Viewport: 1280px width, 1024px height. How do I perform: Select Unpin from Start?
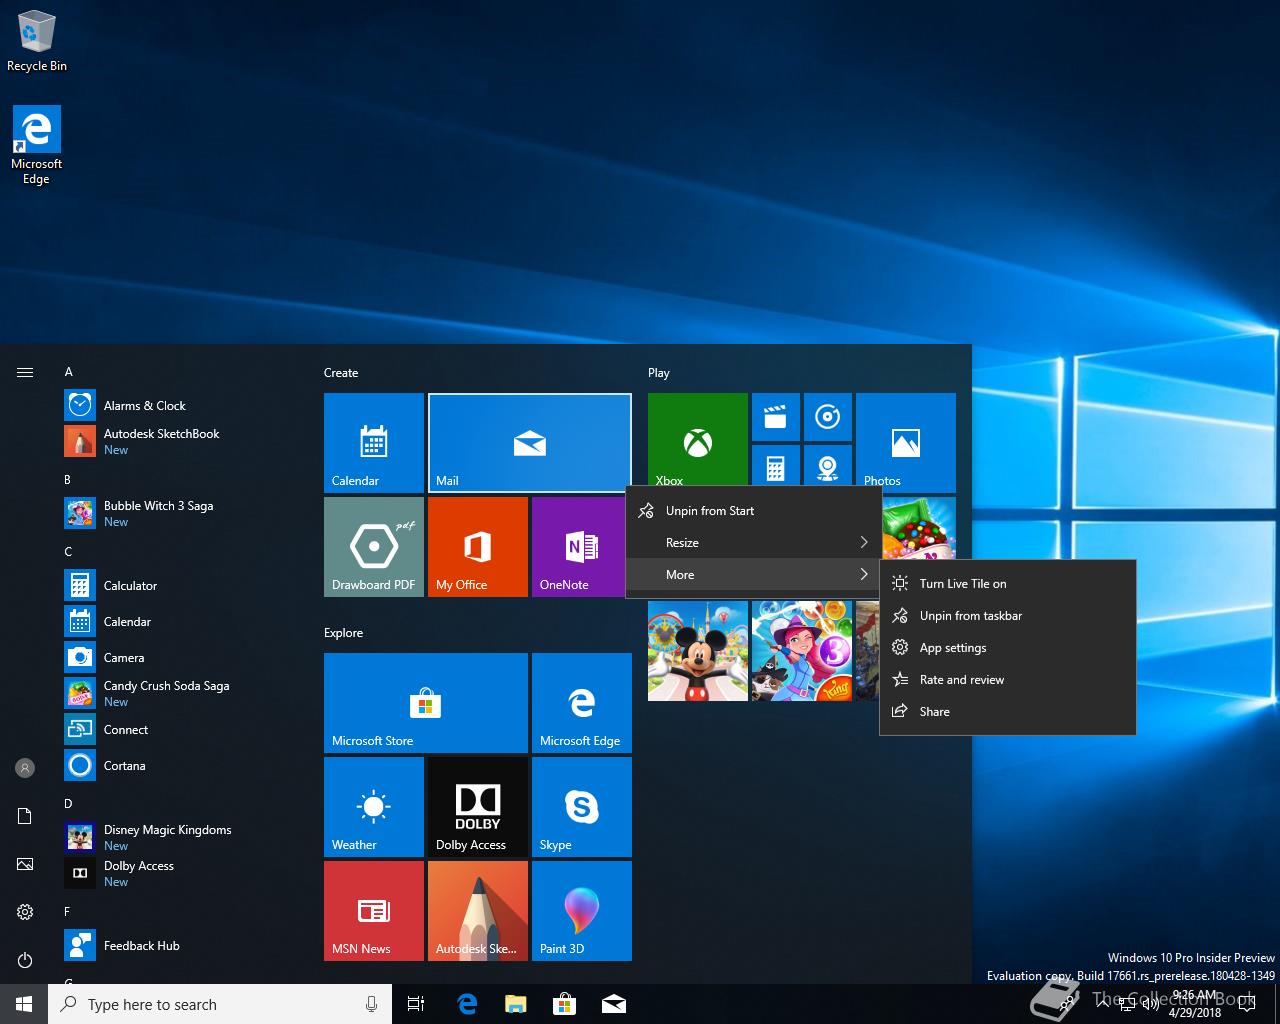pos(710,511)
